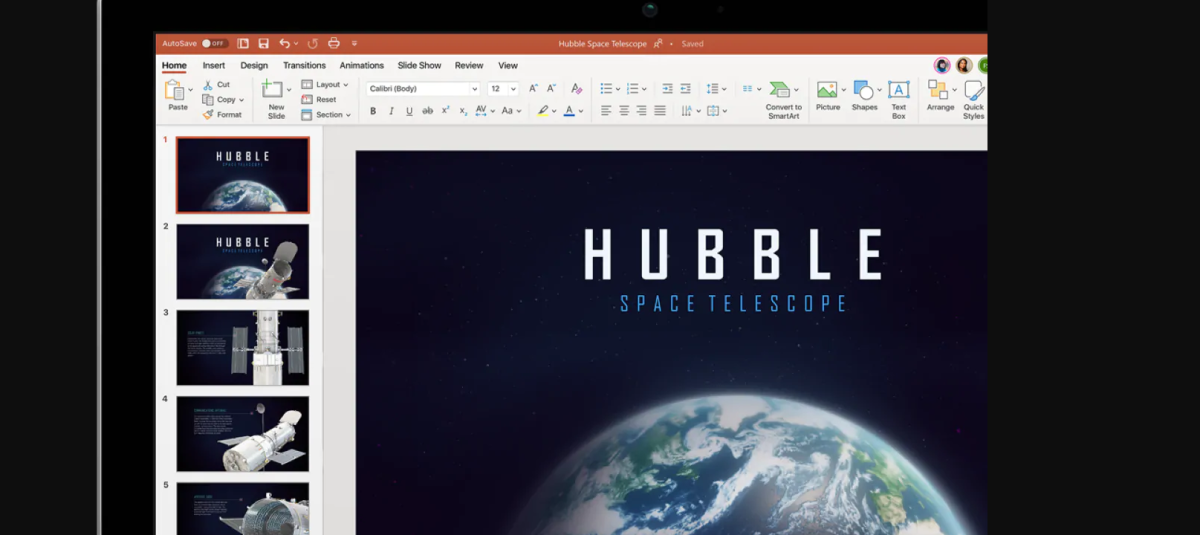Clear all formatting icon
1200x535 pixels.
577,89
